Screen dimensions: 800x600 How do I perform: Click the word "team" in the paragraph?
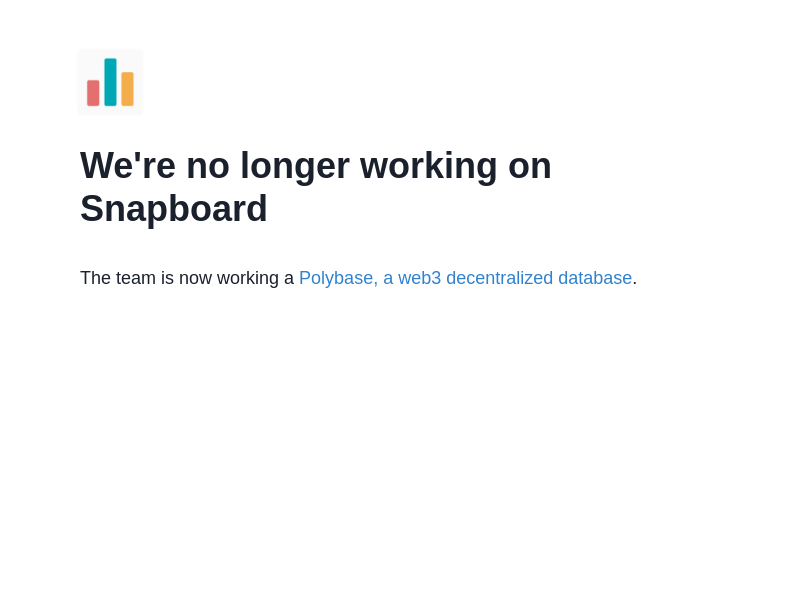136,278
